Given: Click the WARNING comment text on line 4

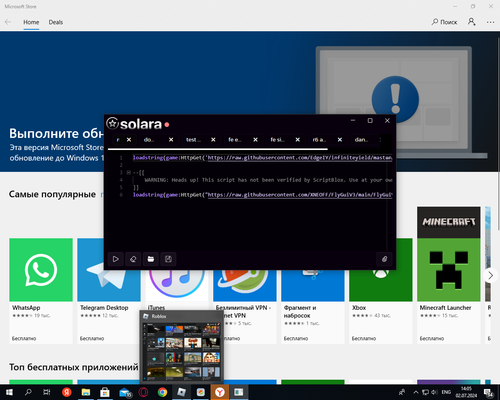Looking at the screenshot, I should 268,180.
